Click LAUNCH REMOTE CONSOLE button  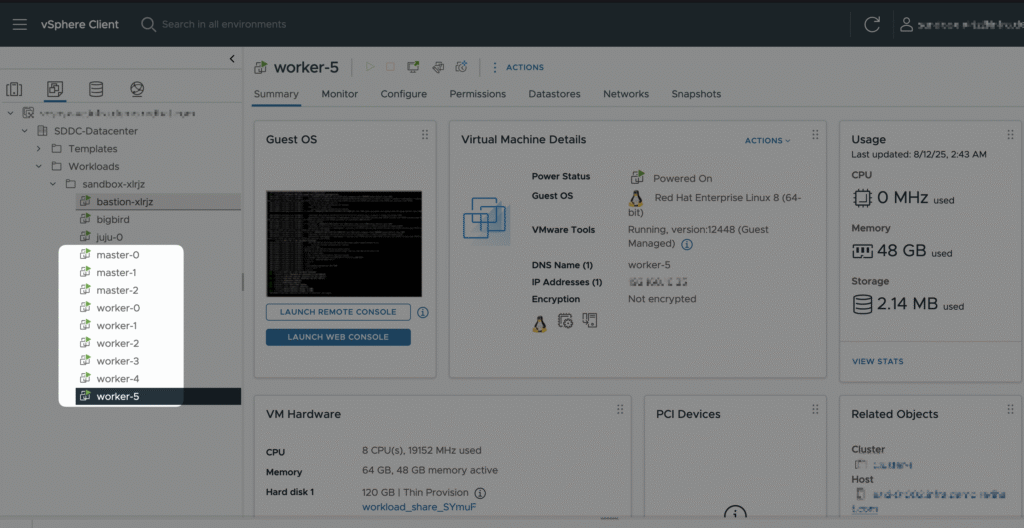(x=338, y=312)
